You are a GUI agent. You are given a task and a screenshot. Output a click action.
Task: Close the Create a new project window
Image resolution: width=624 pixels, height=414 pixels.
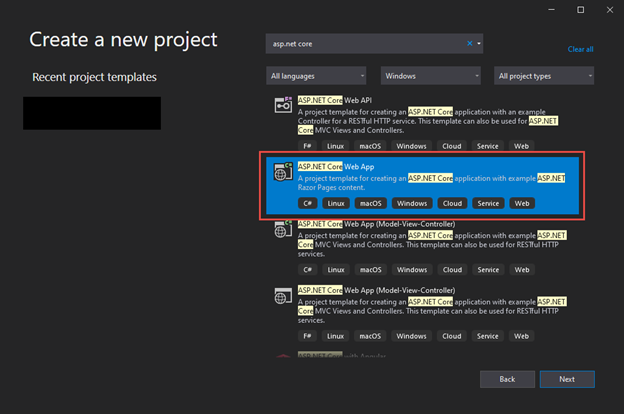(610, 10)
